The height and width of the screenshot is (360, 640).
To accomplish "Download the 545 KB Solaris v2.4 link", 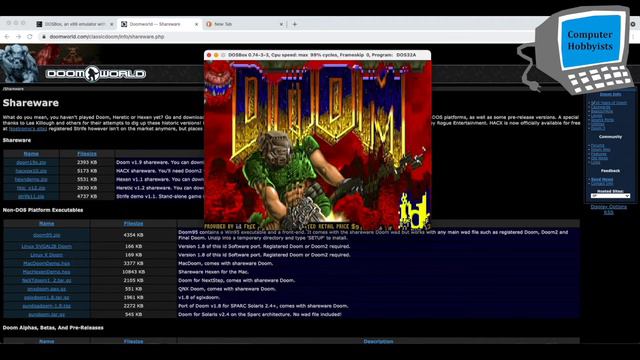I will click(47, 315).
